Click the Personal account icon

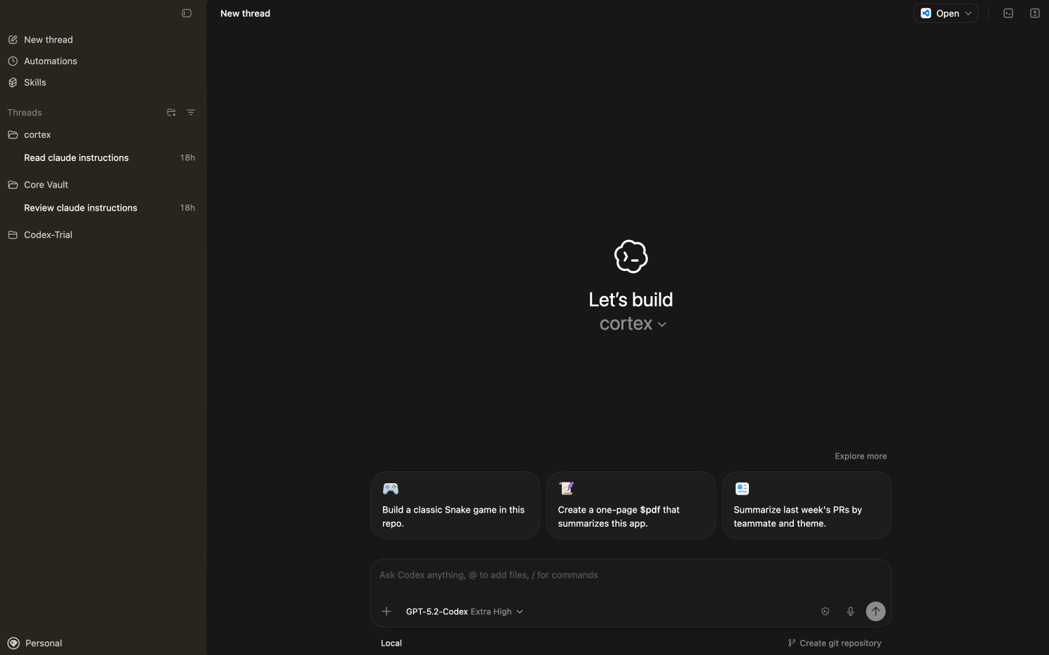point(13,643)
